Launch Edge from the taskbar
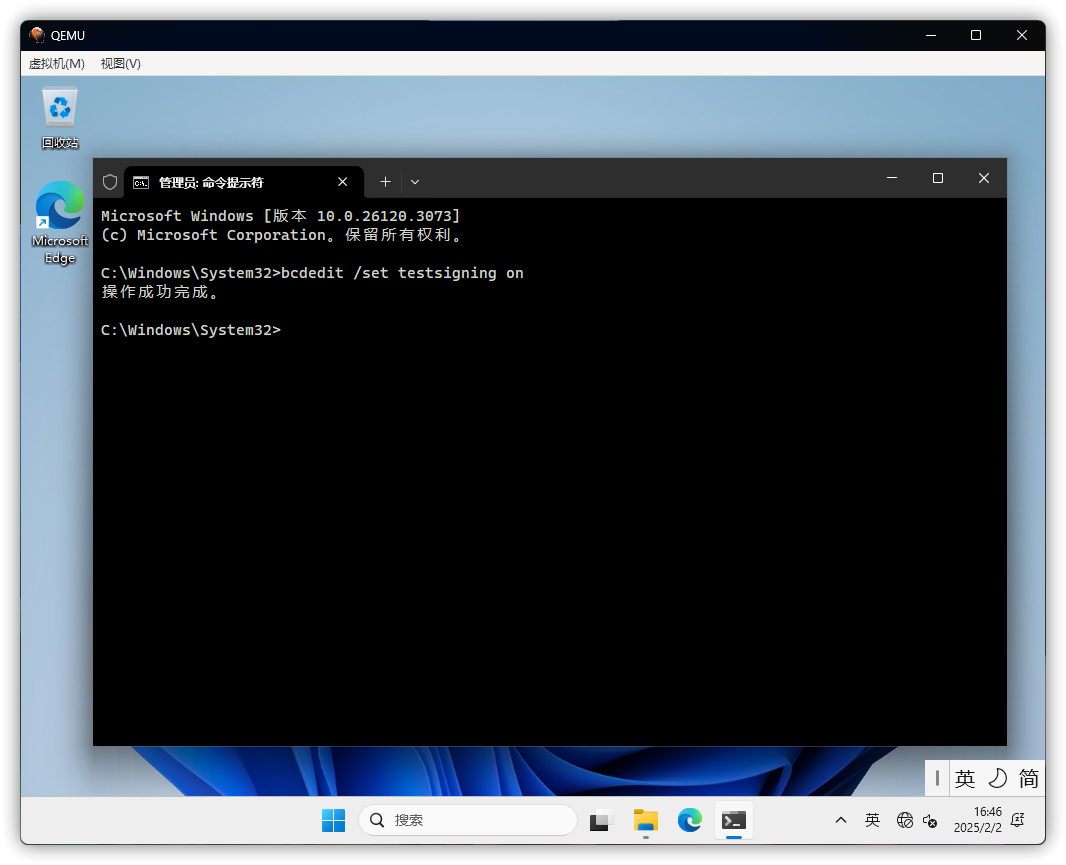Screen dimensions: 1066x865 click(689, 820)
